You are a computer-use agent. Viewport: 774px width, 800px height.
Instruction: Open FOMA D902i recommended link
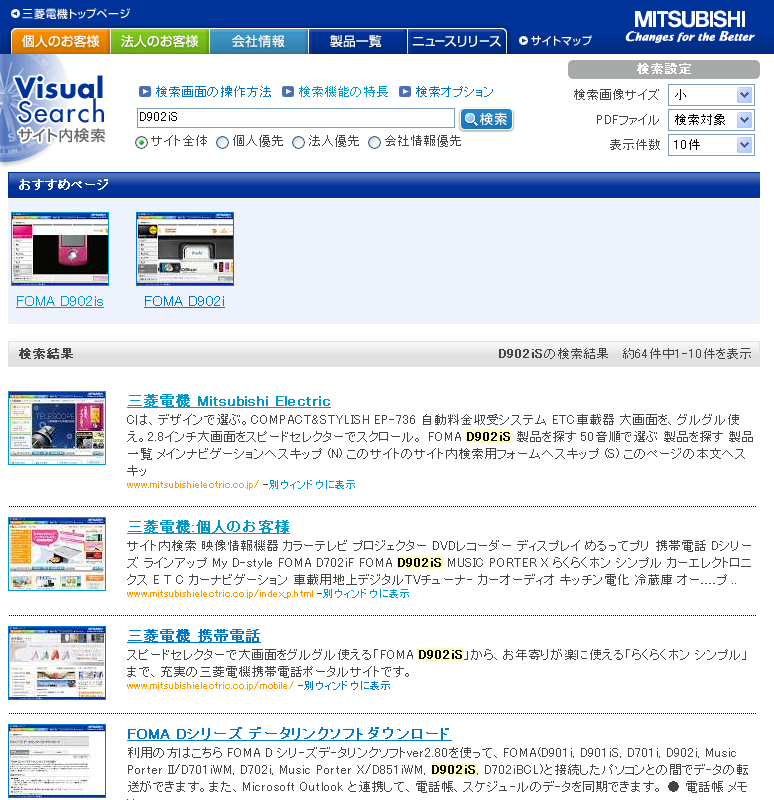click(x=184, y=302)
